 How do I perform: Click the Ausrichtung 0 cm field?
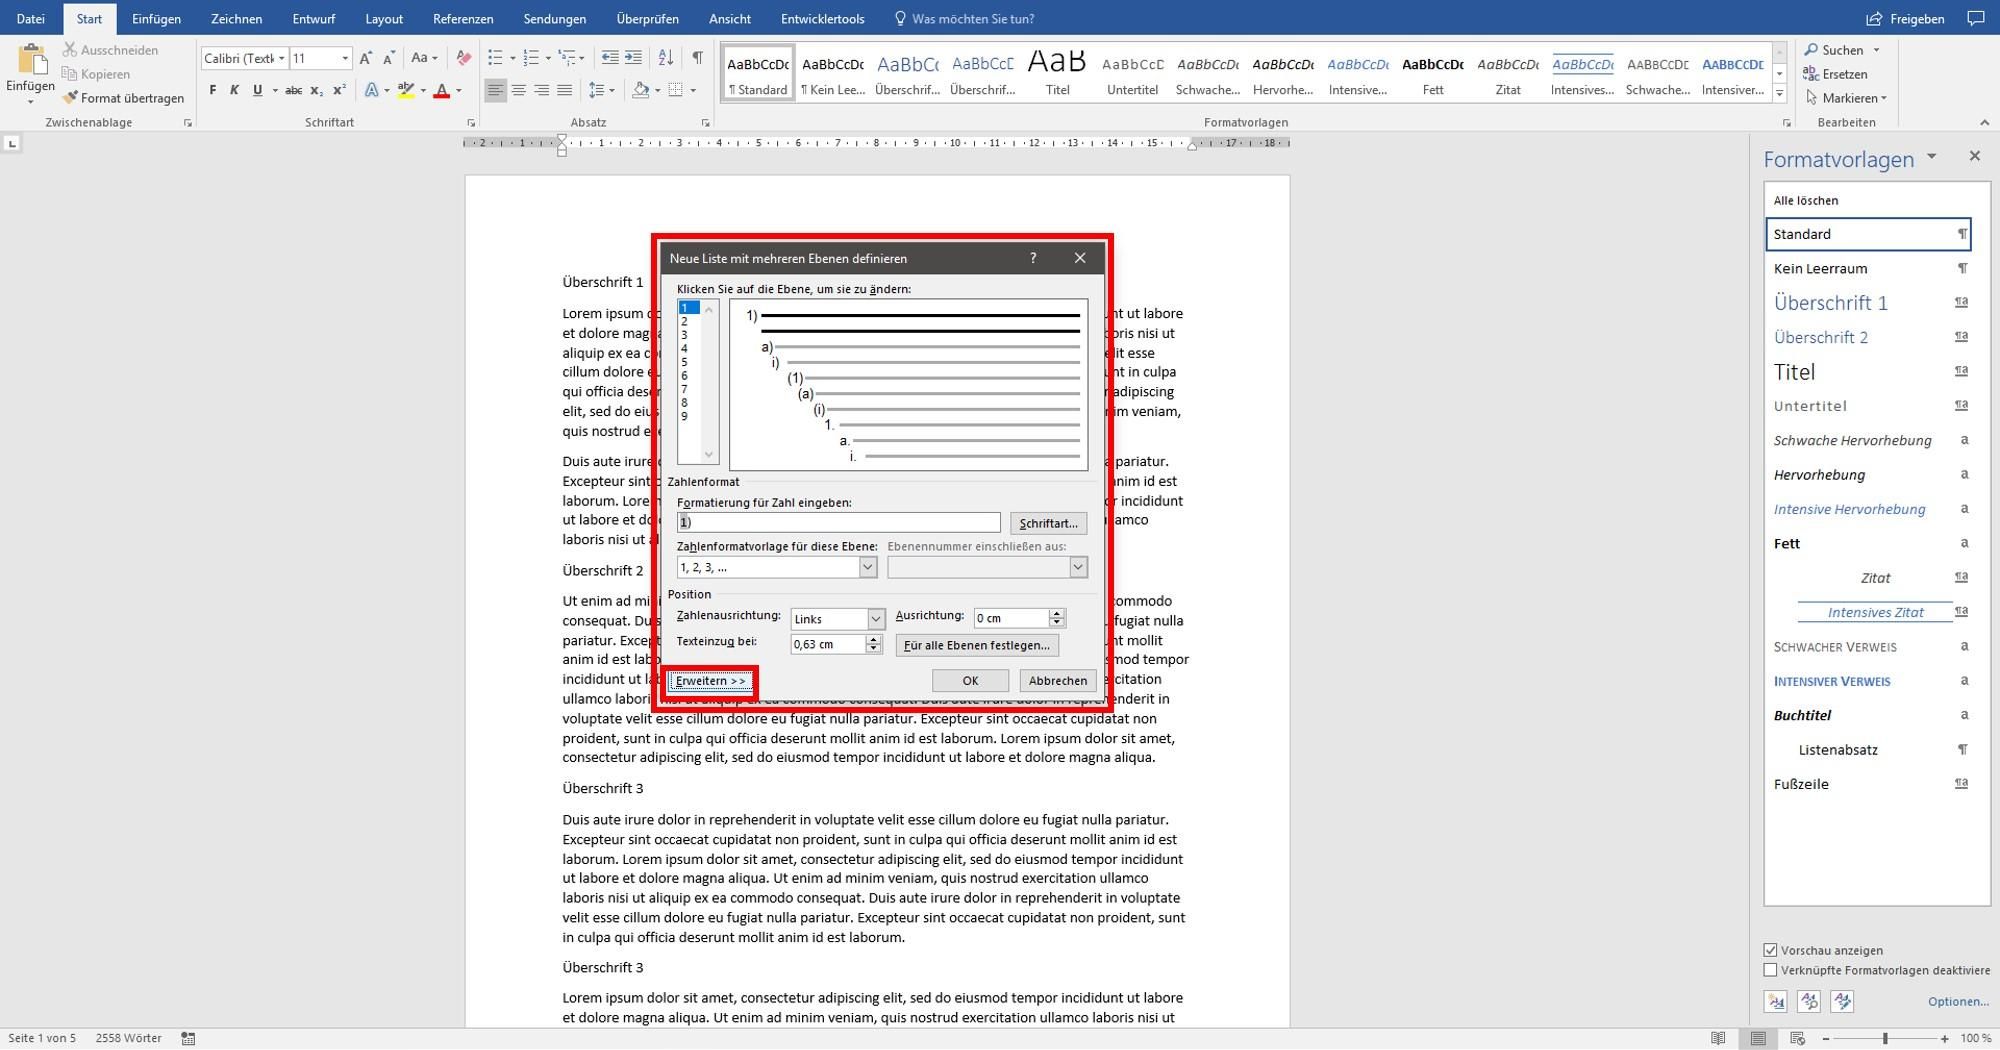pyautogui.click(x=1011, y=619)
